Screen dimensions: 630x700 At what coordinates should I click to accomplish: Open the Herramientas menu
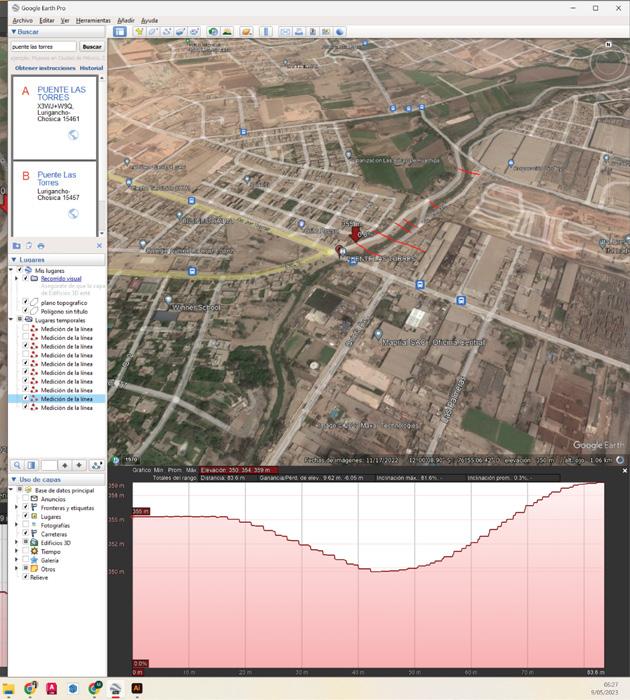click(x=93, y=21)
